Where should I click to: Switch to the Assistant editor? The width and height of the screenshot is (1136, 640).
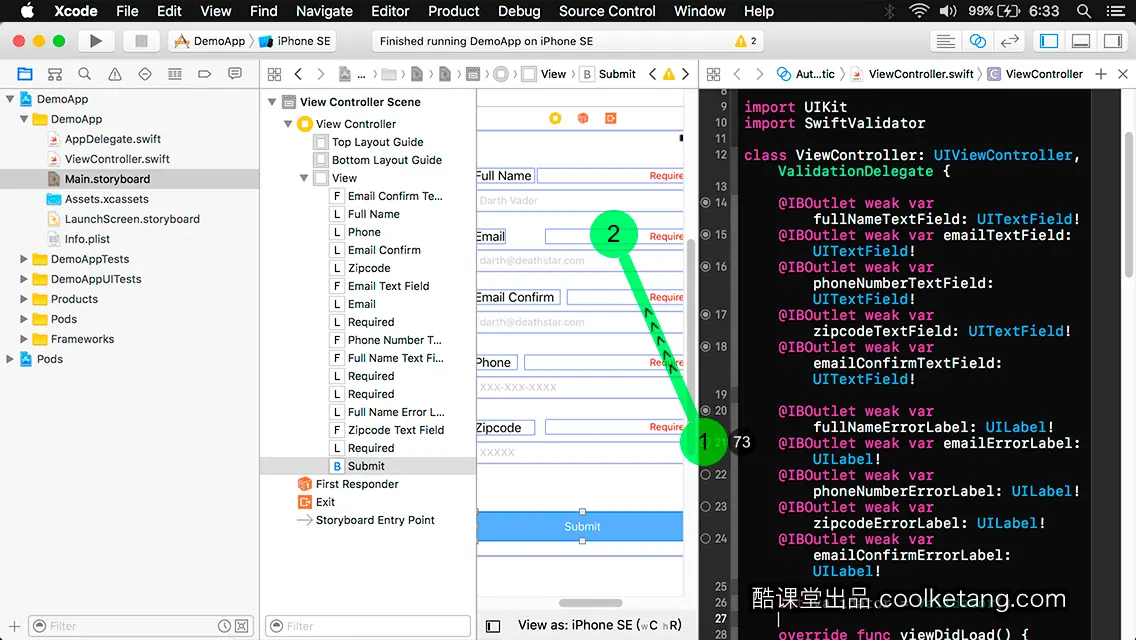coord(977,41)
